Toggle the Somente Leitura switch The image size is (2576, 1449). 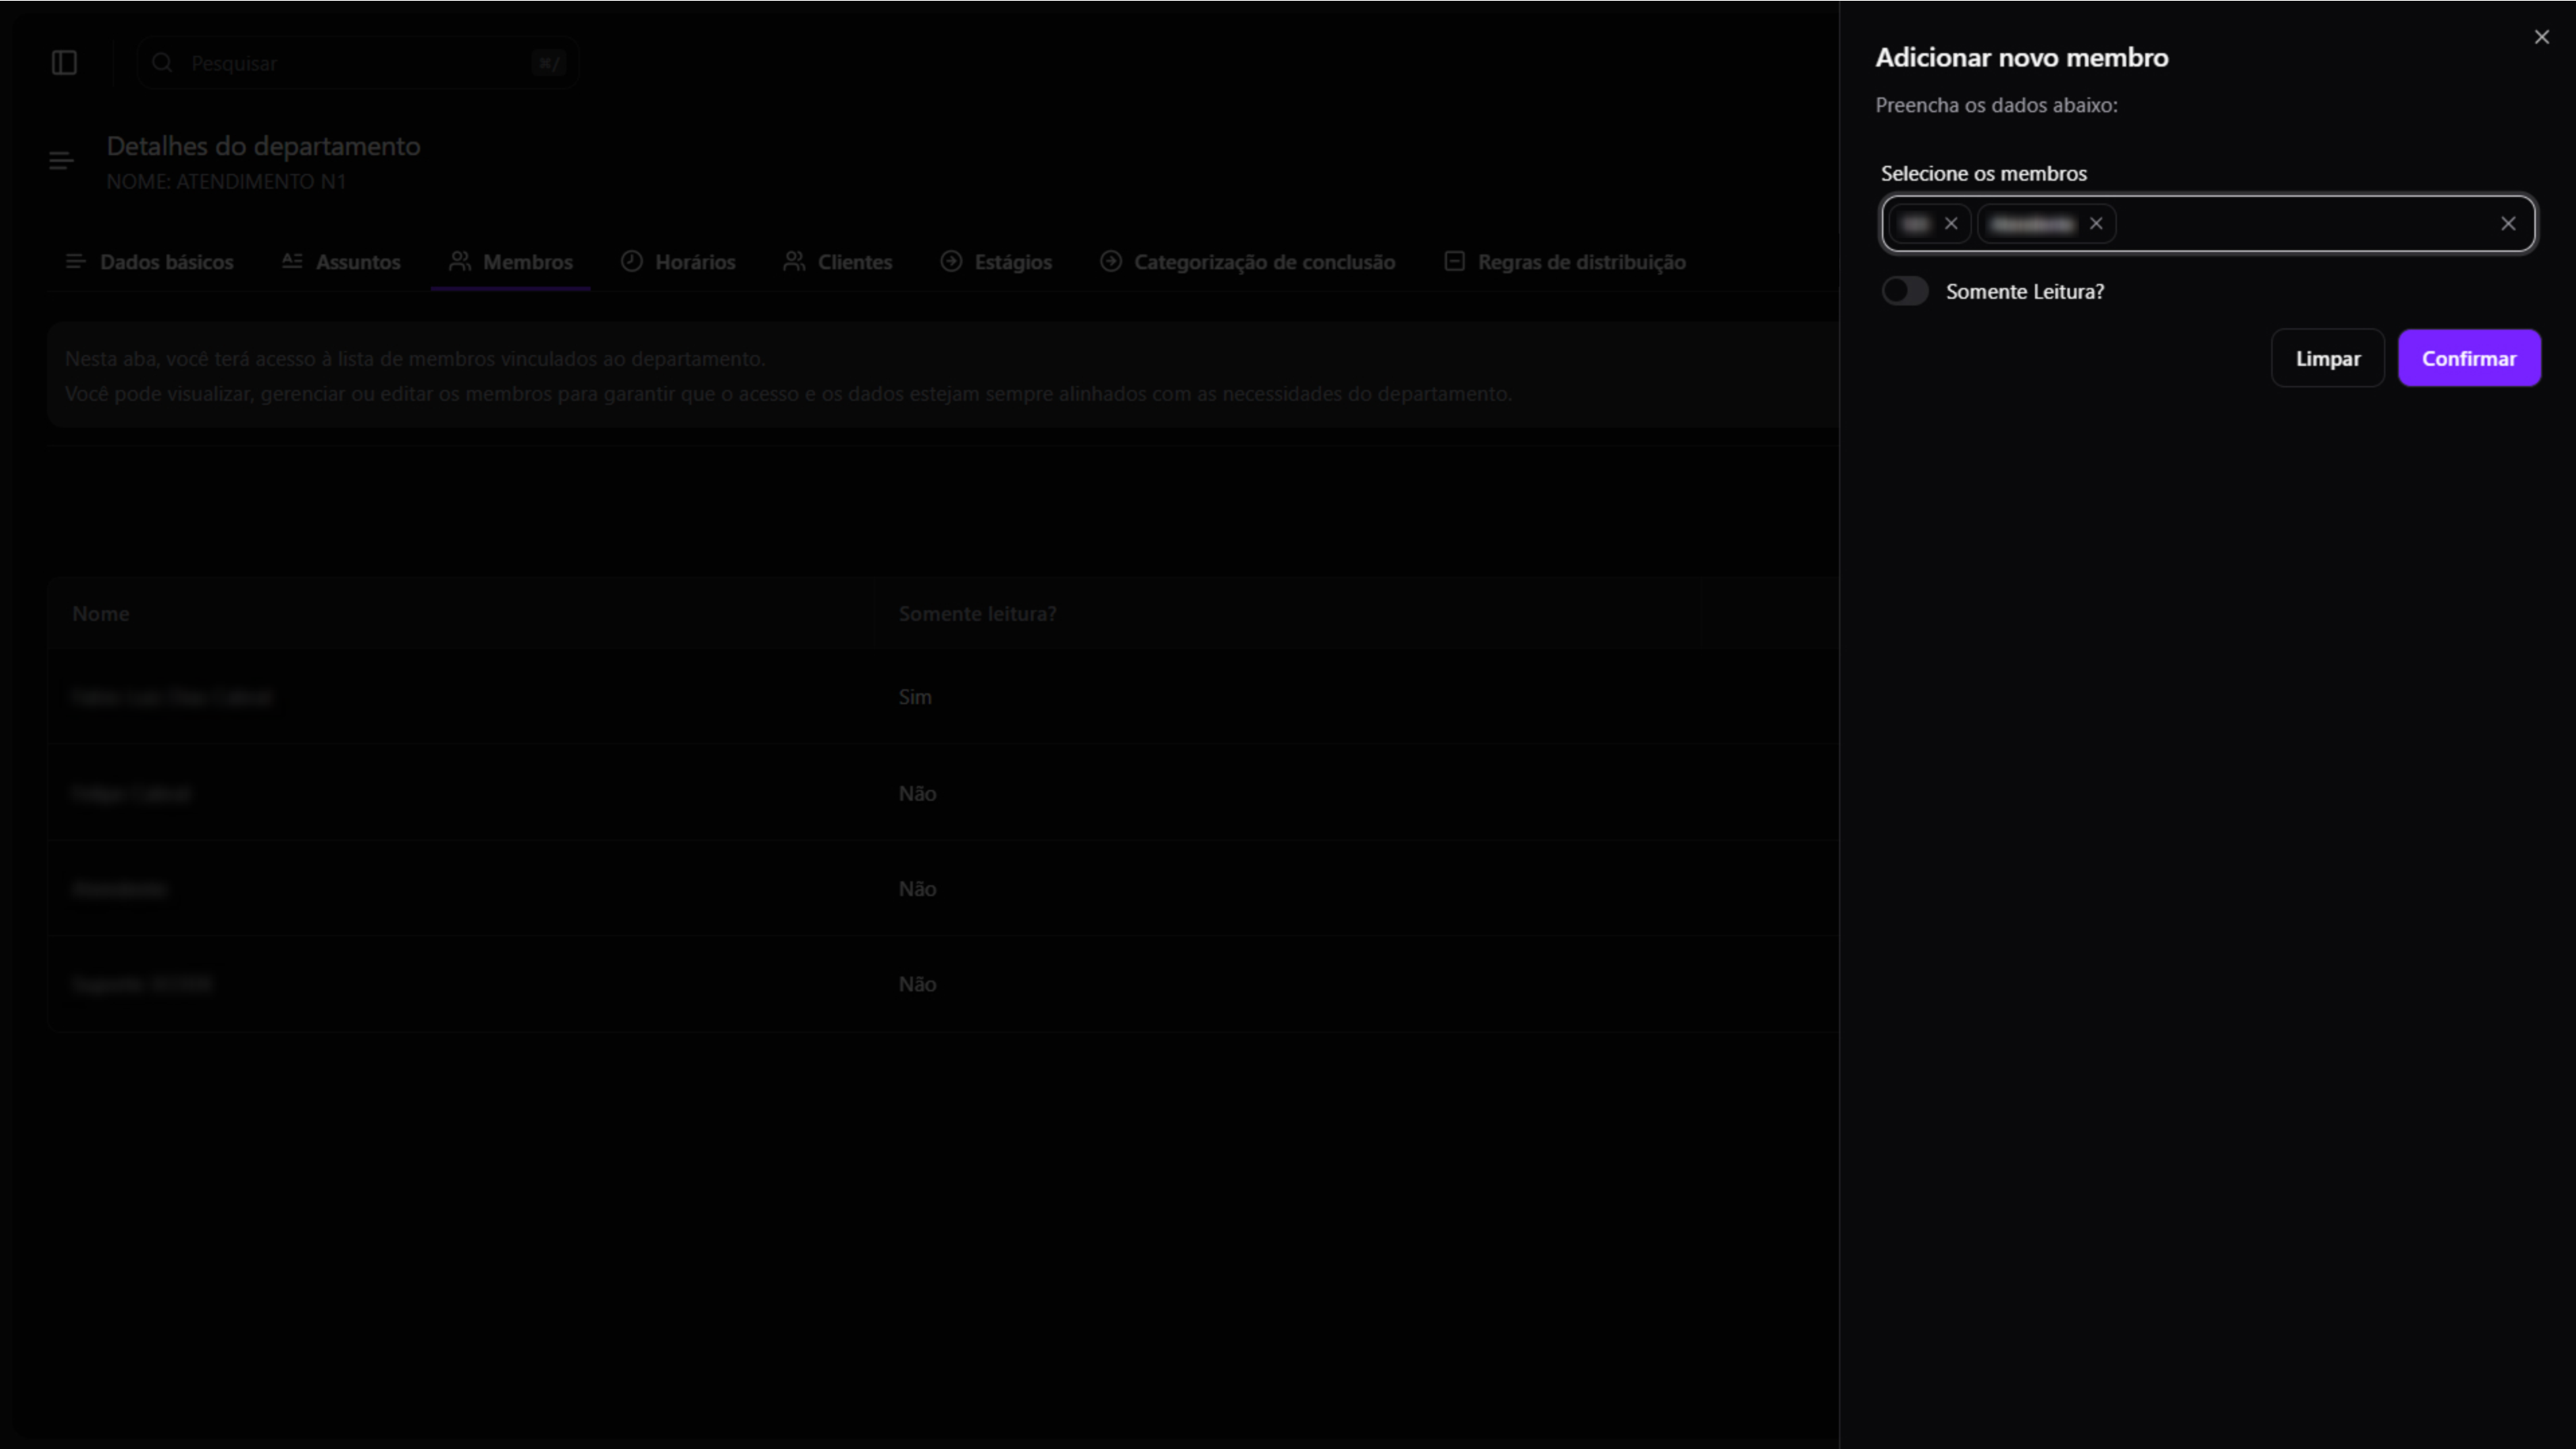click(x=1904, y=291)
